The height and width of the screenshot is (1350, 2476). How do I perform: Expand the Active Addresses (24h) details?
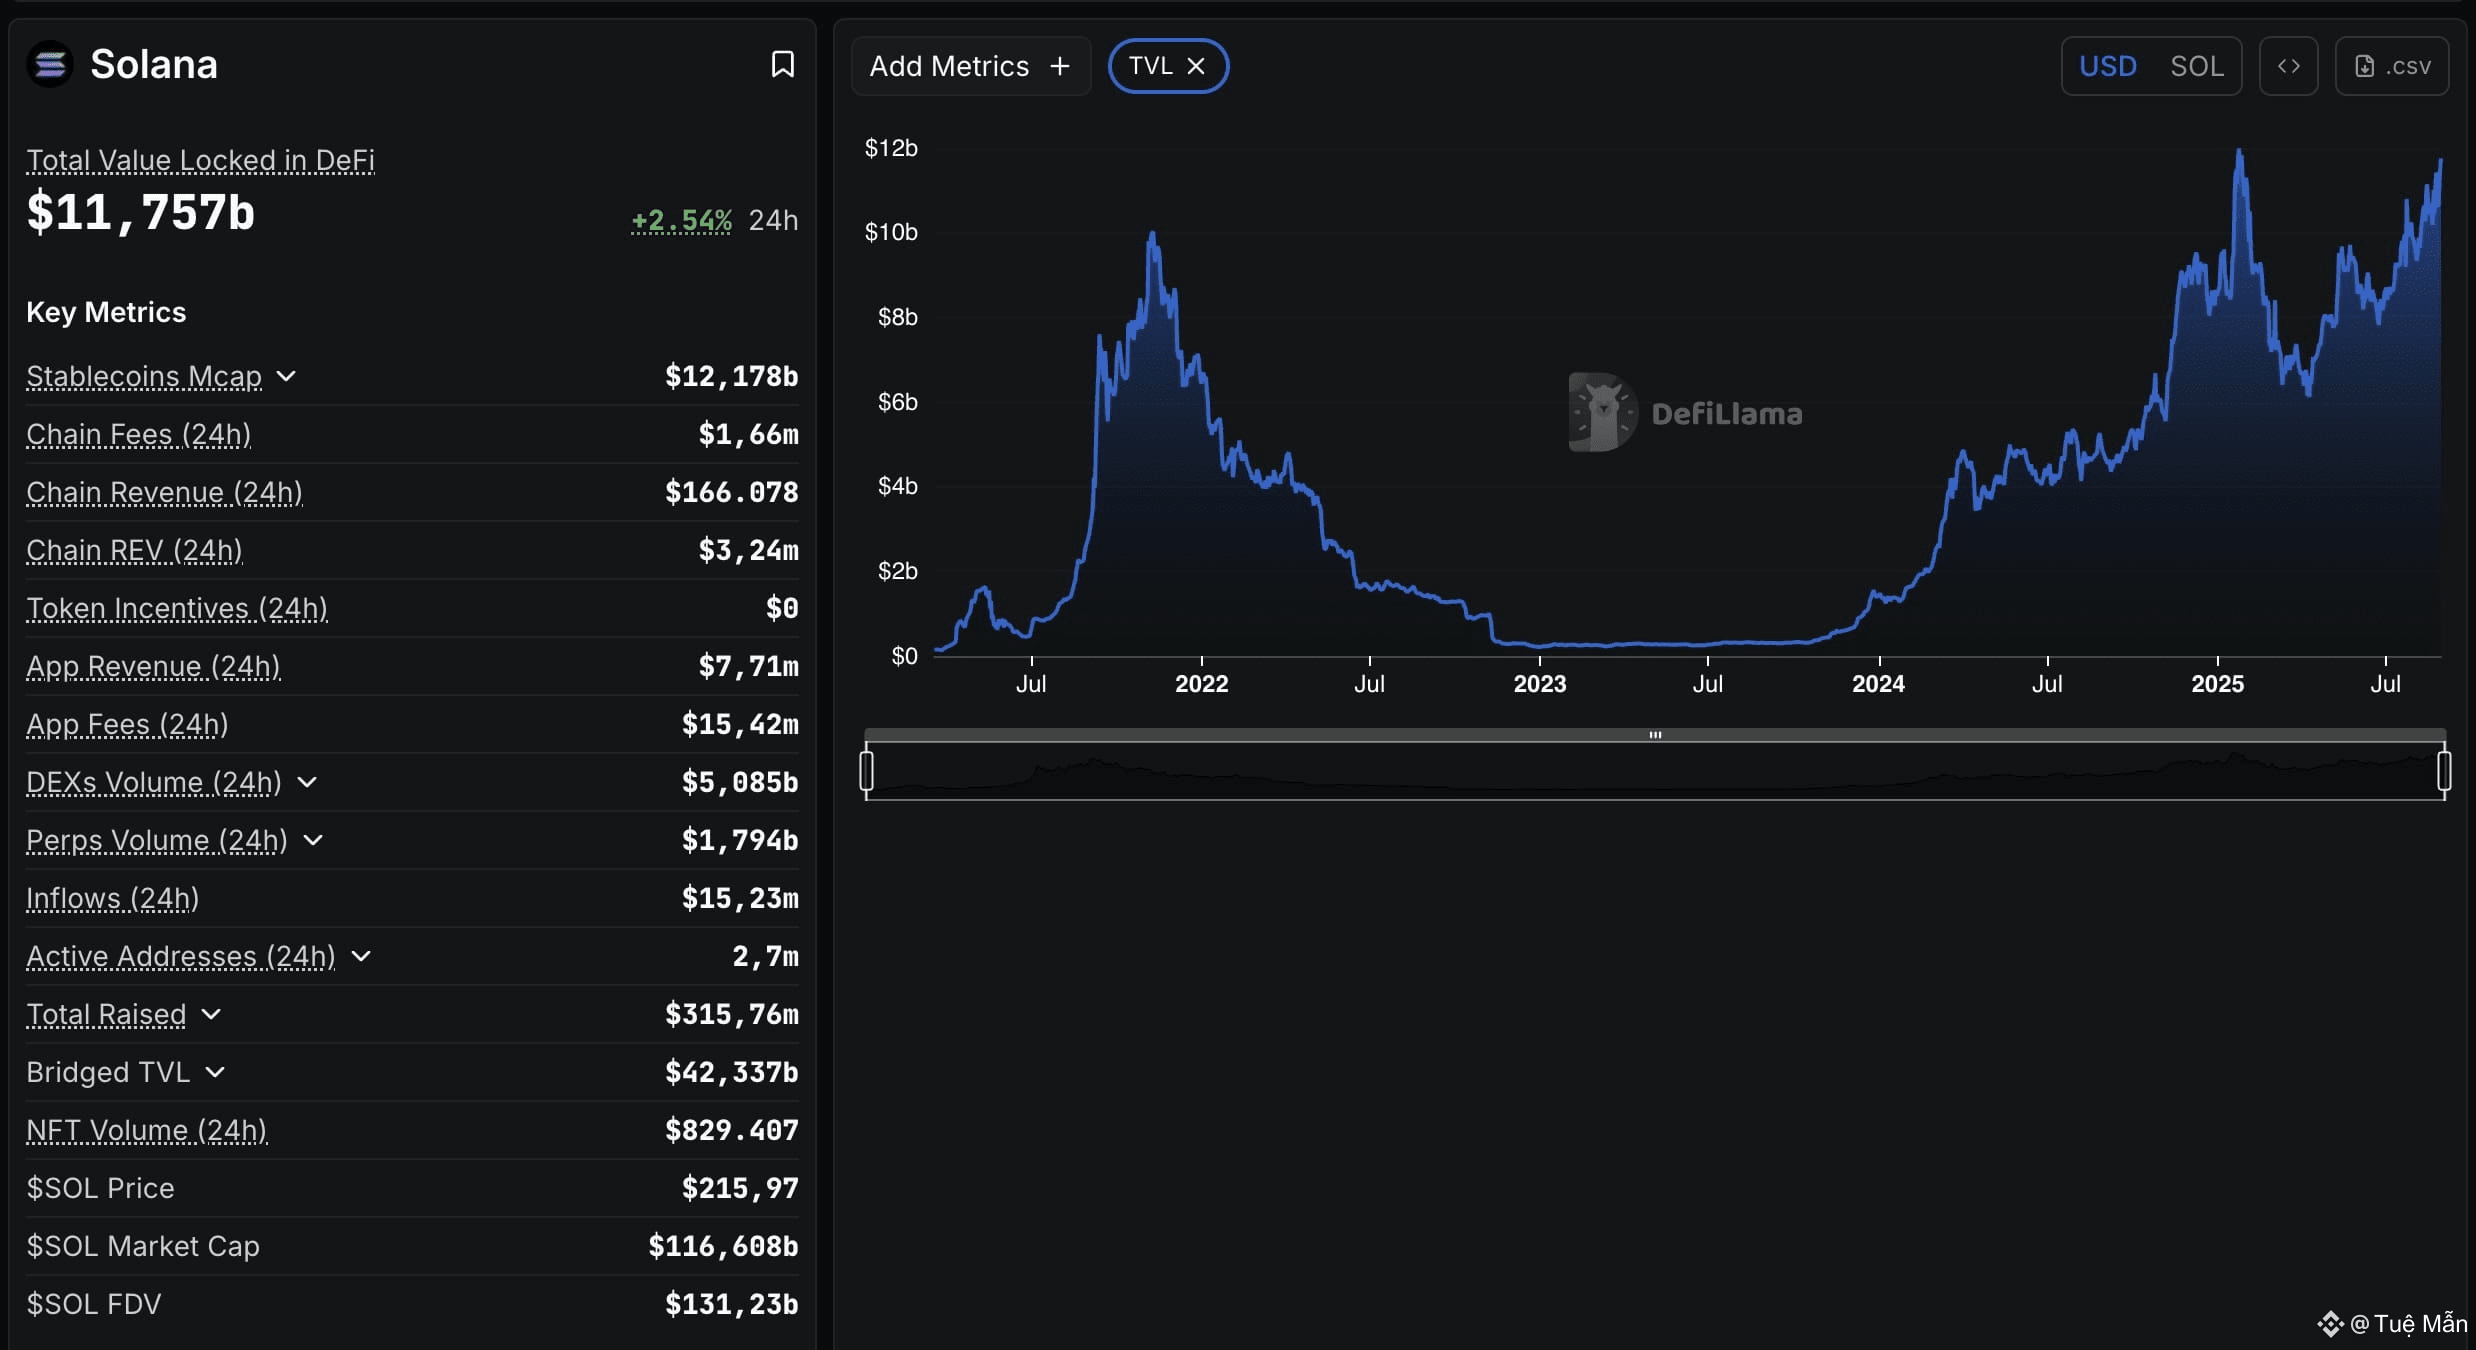tap(361, 956)
